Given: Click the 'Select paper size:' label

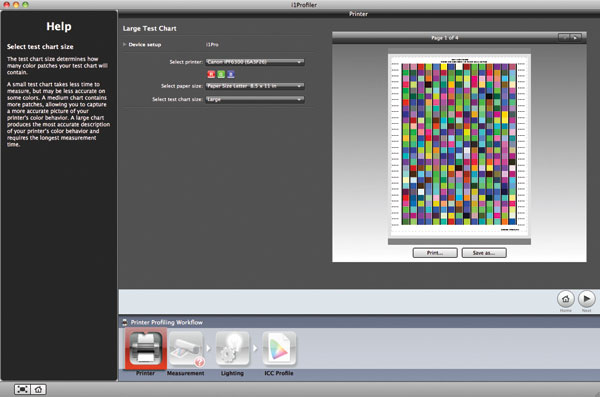Looking at the screenshot, I should pos(182,86).
